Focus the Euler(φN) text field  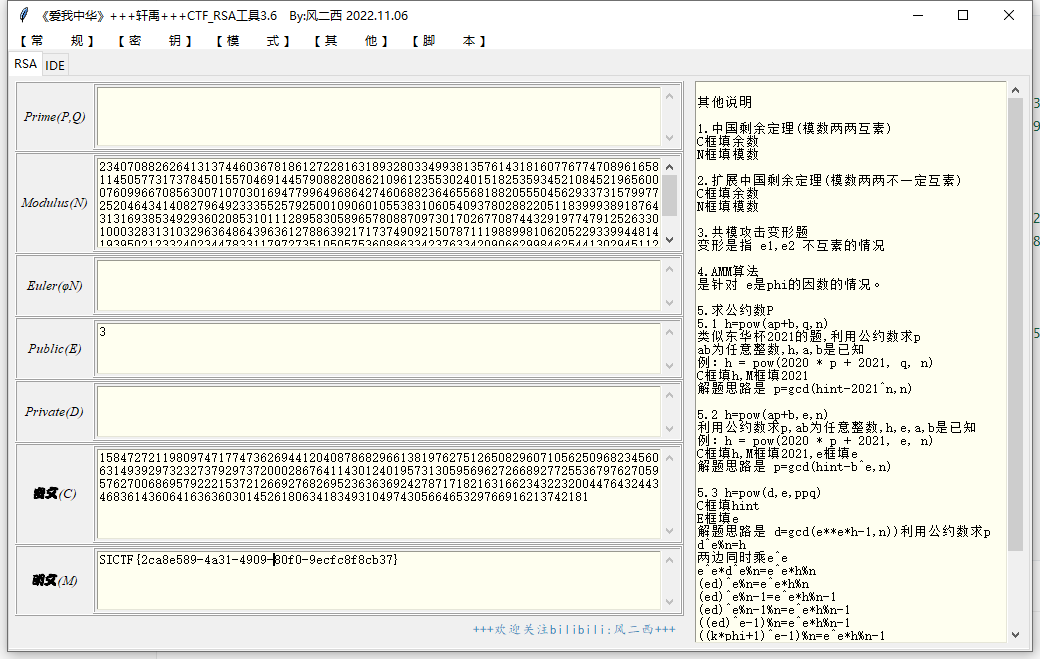click(x=378, y=285)
